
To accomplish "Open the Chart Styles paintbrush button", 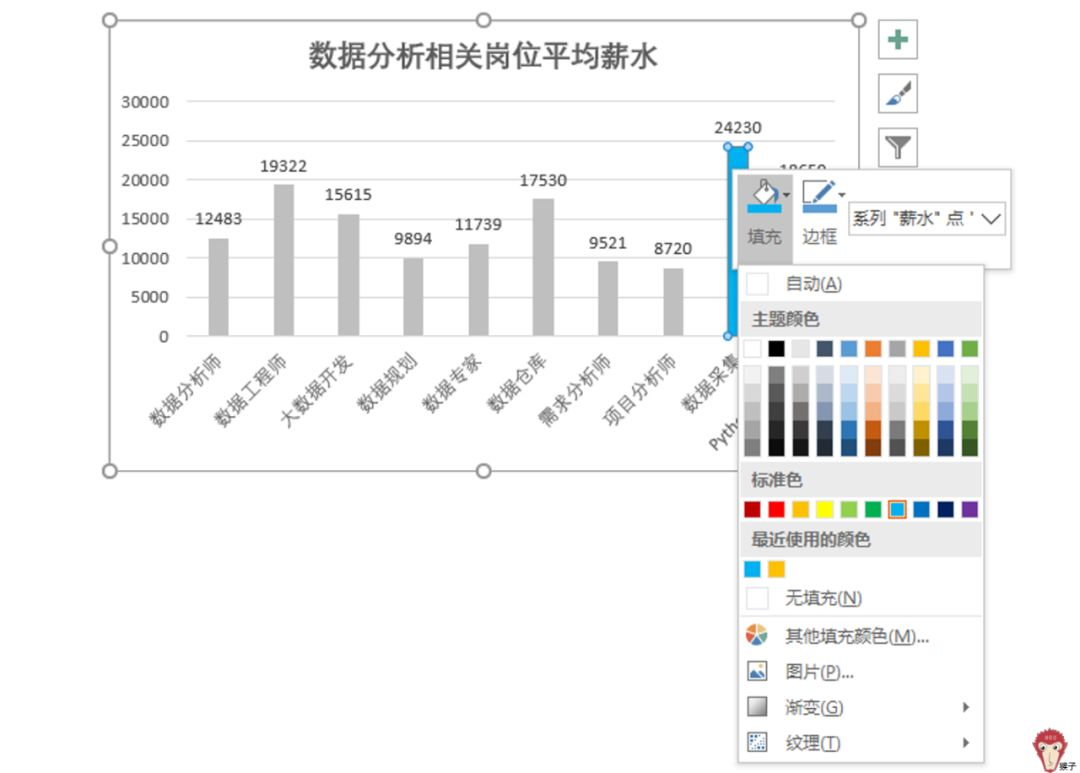I will click(897, 93).
